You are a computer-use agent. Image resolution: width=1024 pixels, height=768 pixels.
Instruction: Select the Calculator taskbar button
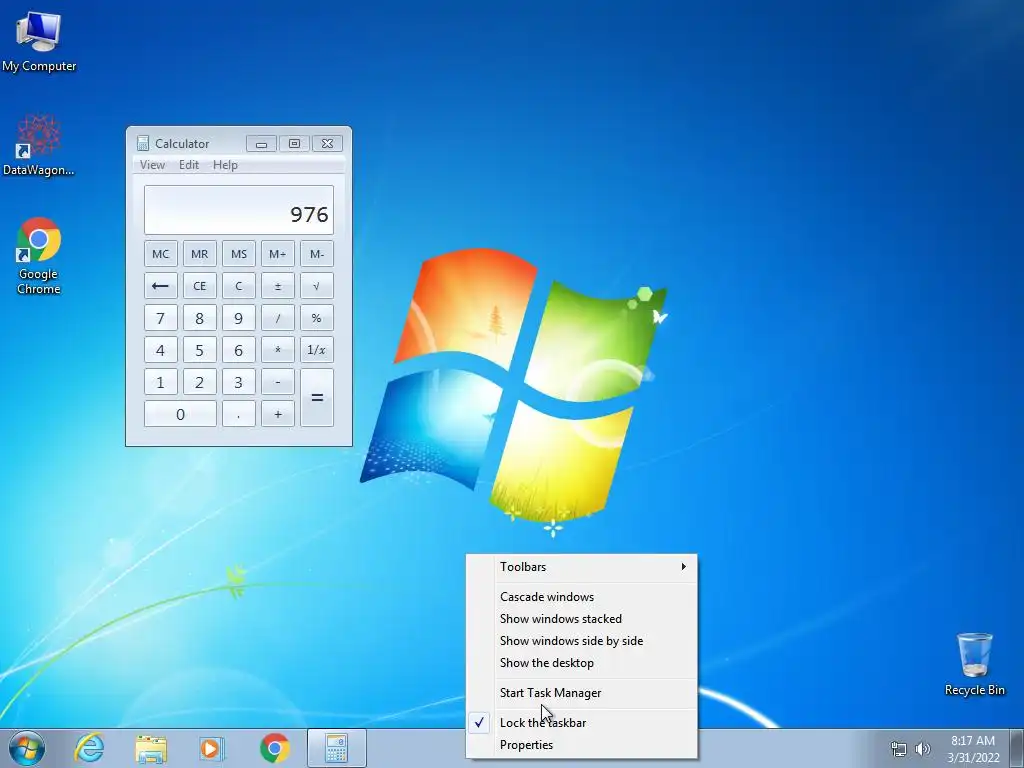pos(337,748)
